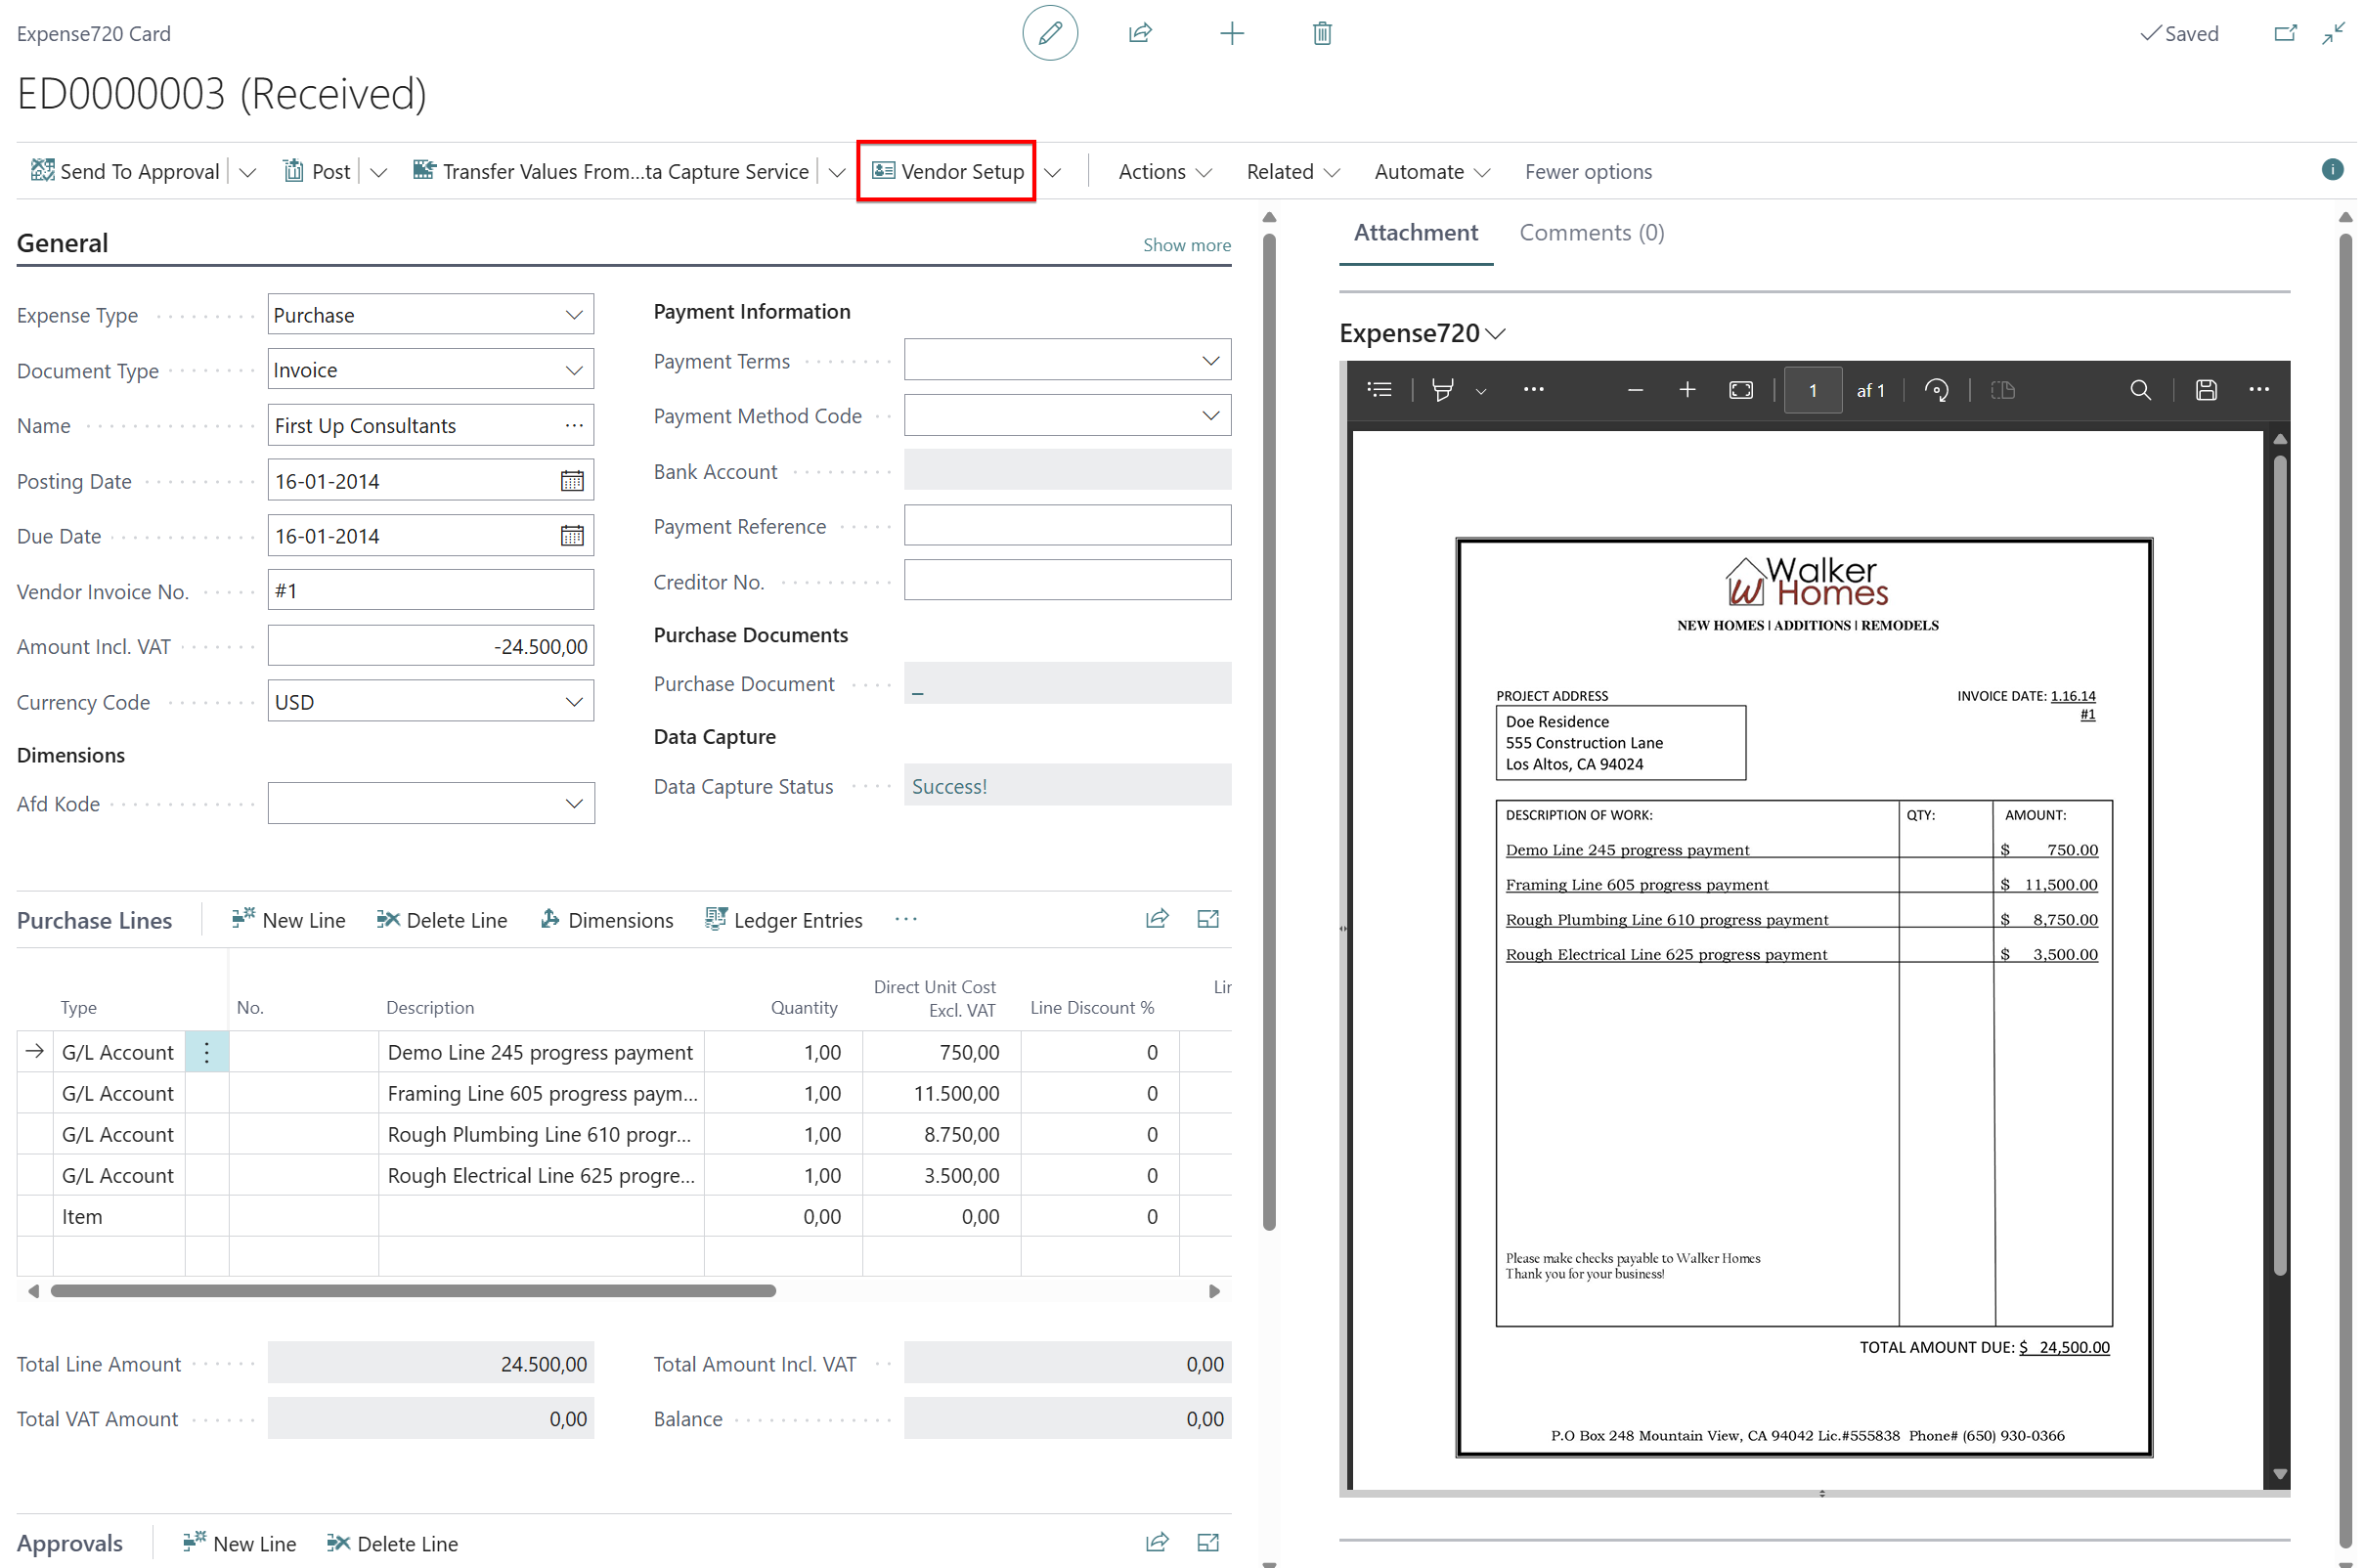Click Purchase Lines more options ellipsis
The height and width of the screenshot is (1568, 2365).
pos(906,919)
